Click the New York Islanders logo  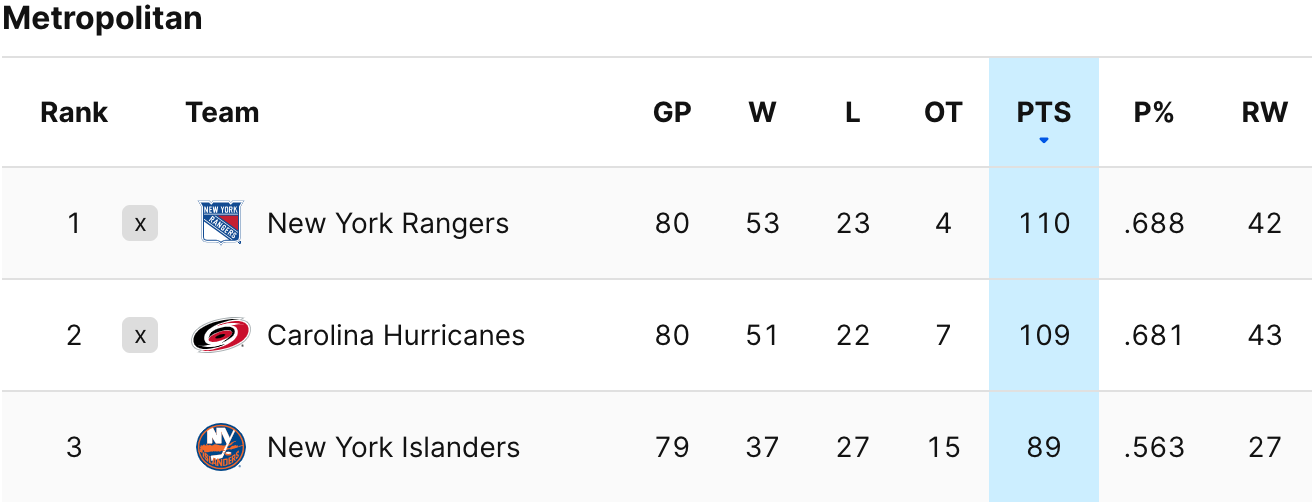click(x=220, y=447)
